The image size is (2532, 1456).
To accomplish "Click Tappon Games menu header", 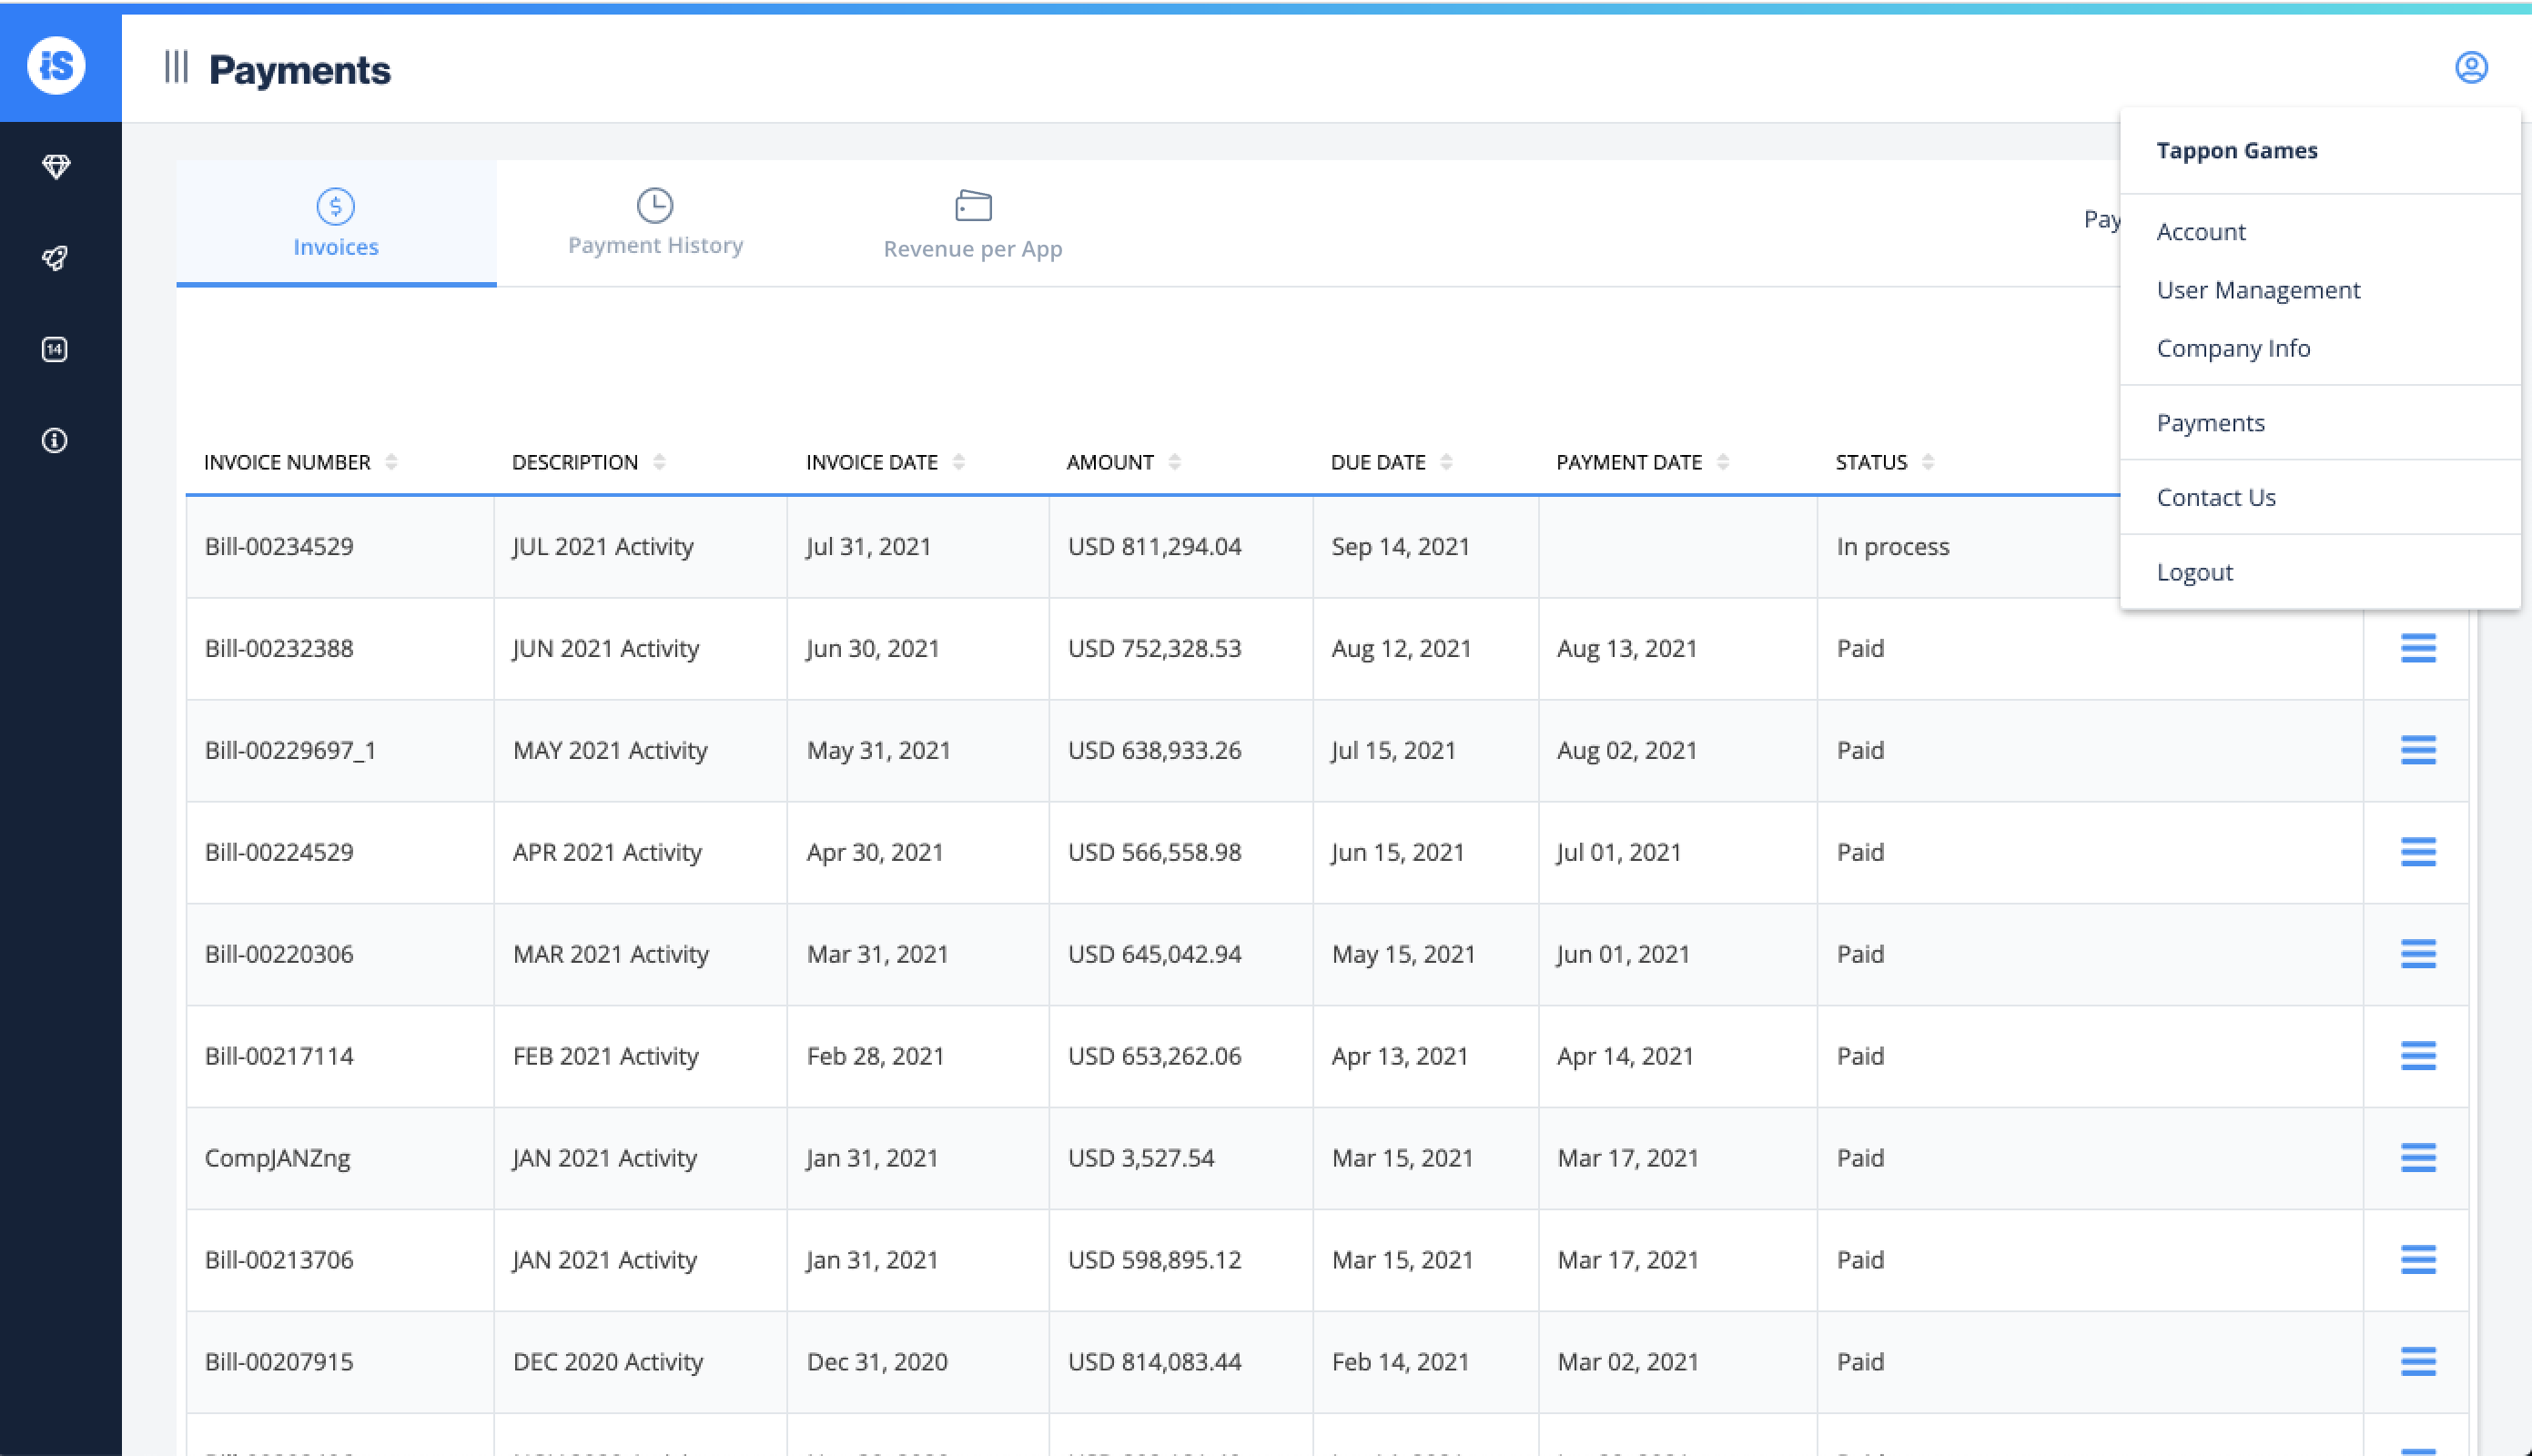I will click(x=2237, y=150).
